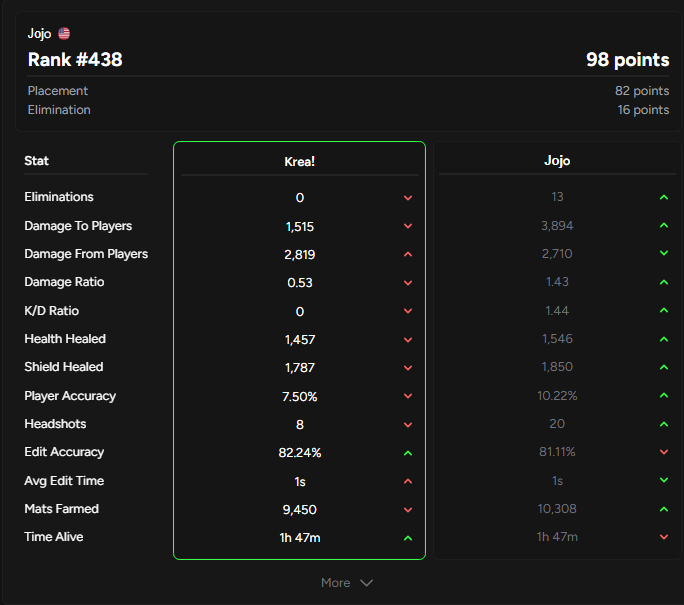
Task: Click the Time Alive label
Action: [54, 537]
